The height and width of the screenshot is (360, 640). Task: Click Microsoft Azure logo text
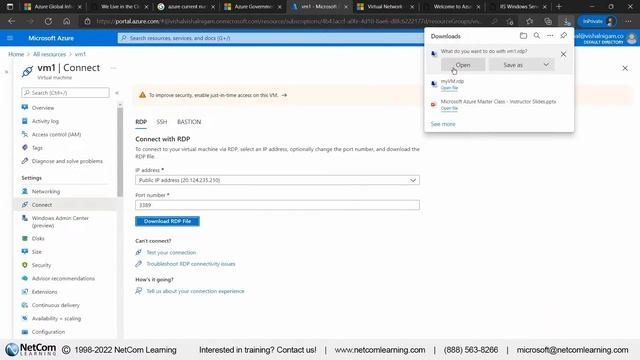click(x=51, y=38)
